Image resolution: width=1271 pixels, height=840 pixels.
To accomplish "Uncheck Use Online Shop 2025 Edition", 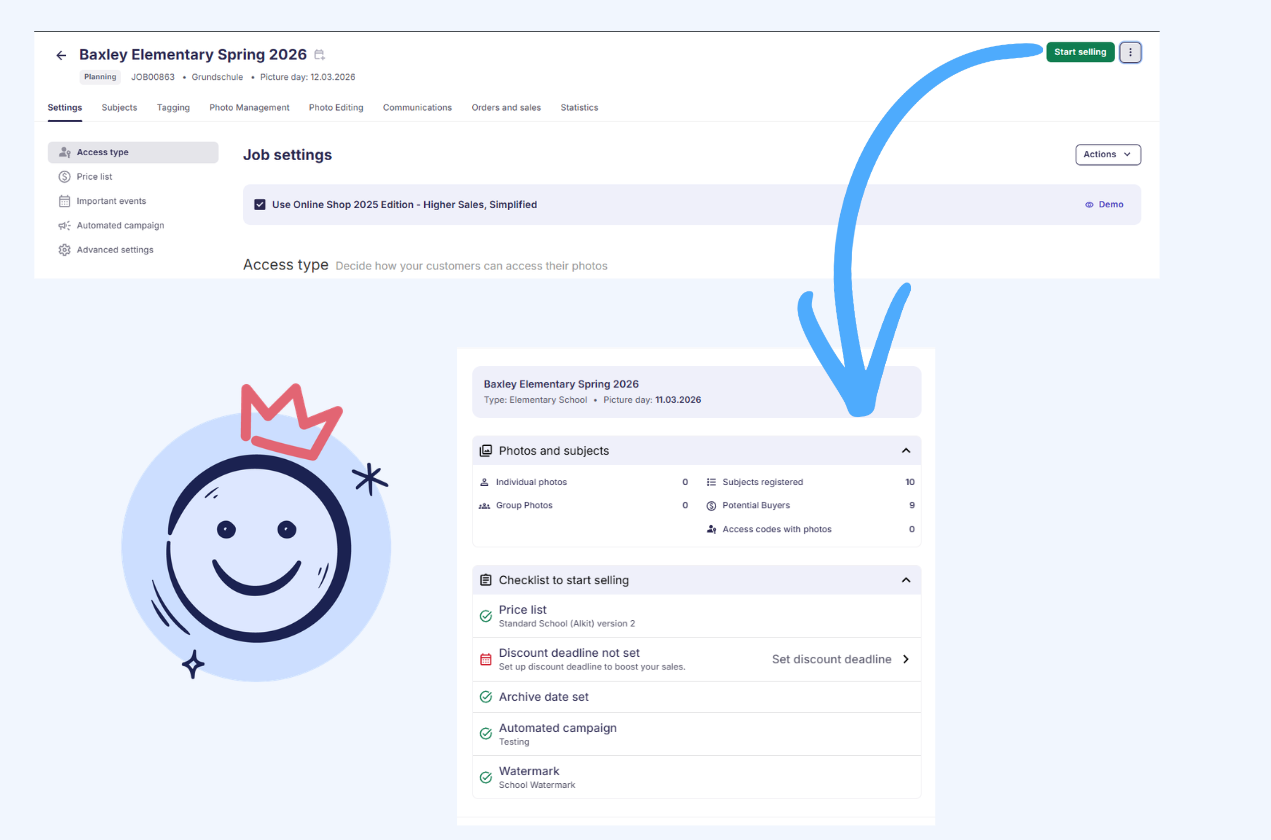I will tap(260, 204).
